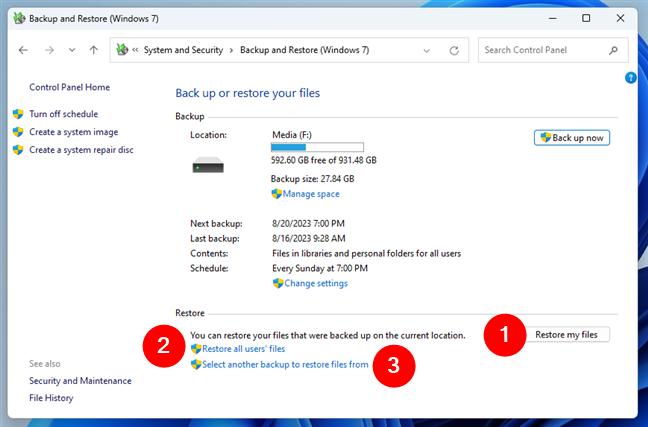The width and height of the screenshot is (648, 427).
Task: Click Select another backup to restore files from
Action: pyautogui.click(x=285, y=365)
